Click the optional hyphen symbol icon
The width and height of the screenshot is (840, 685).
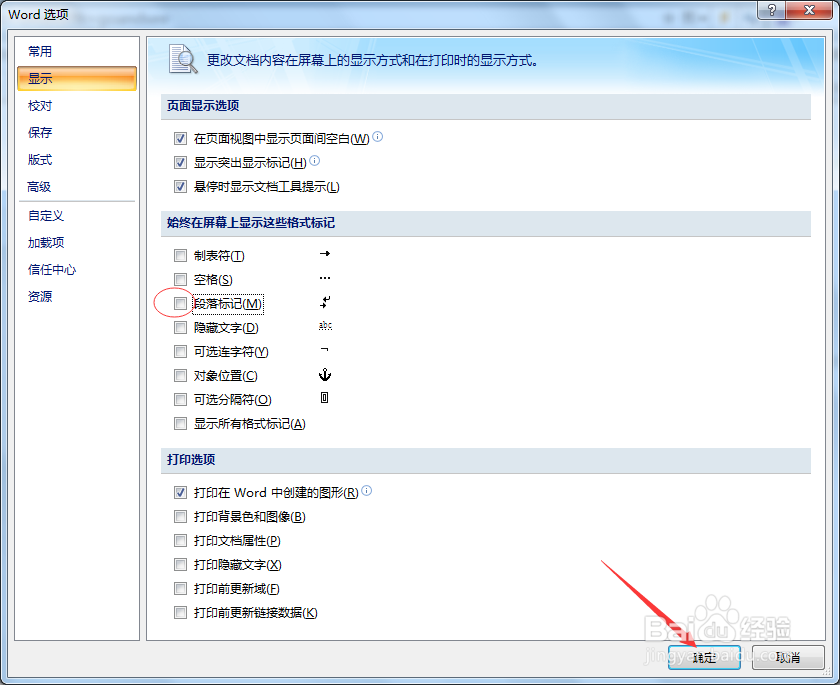325,349
